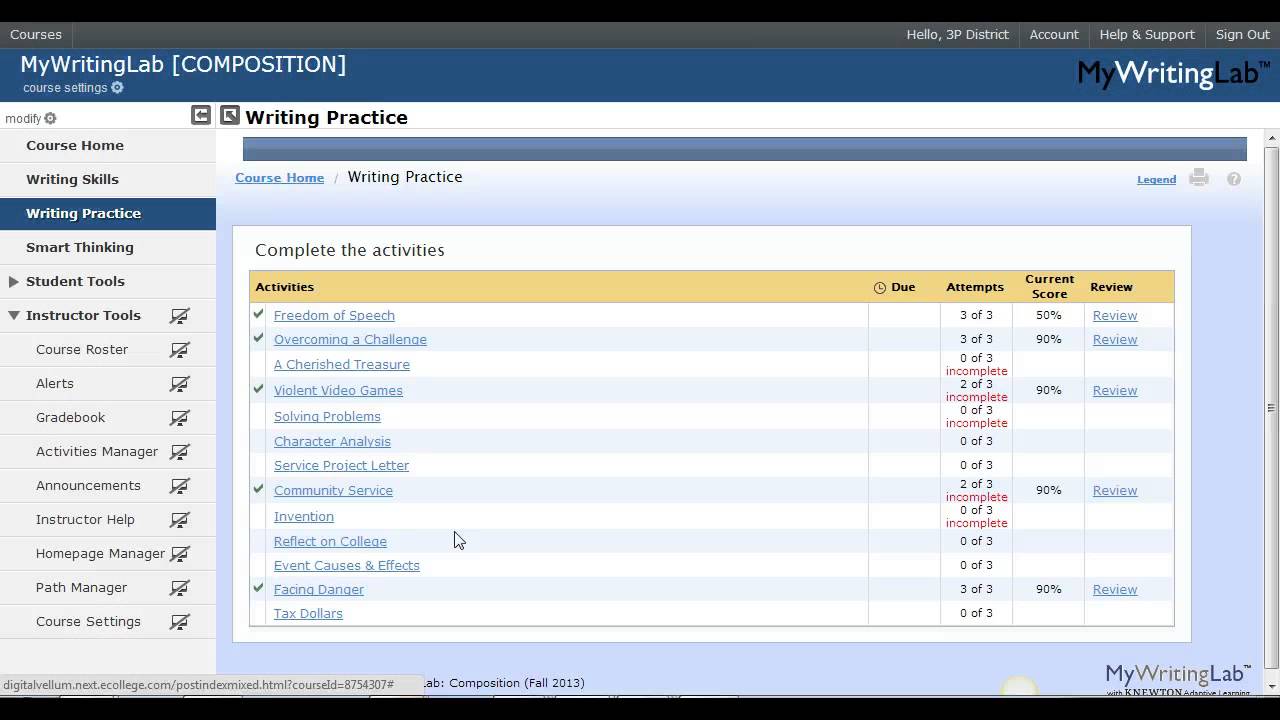The image size is (1280, 720).
Task: Click the instructor-only icon next to Course Settings
Action: click(x=180, y=622)
